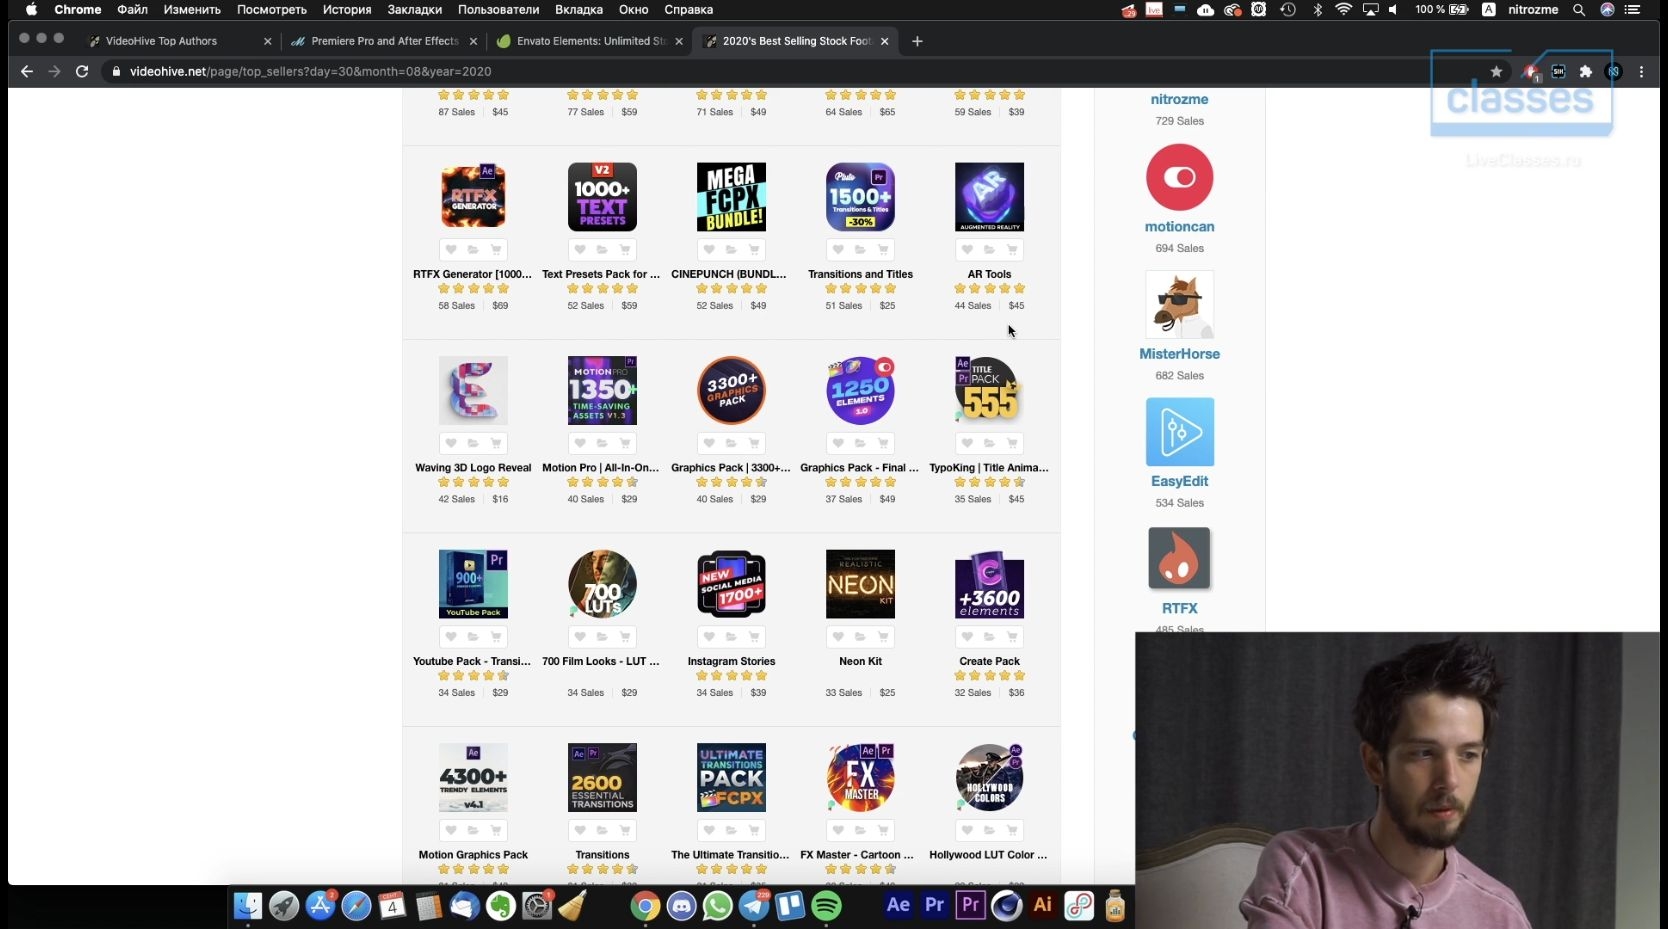Viewport: 1668px width, 929px height.
Task: Add Text Presets Pack to a collection
Action: tap(602, 250)
